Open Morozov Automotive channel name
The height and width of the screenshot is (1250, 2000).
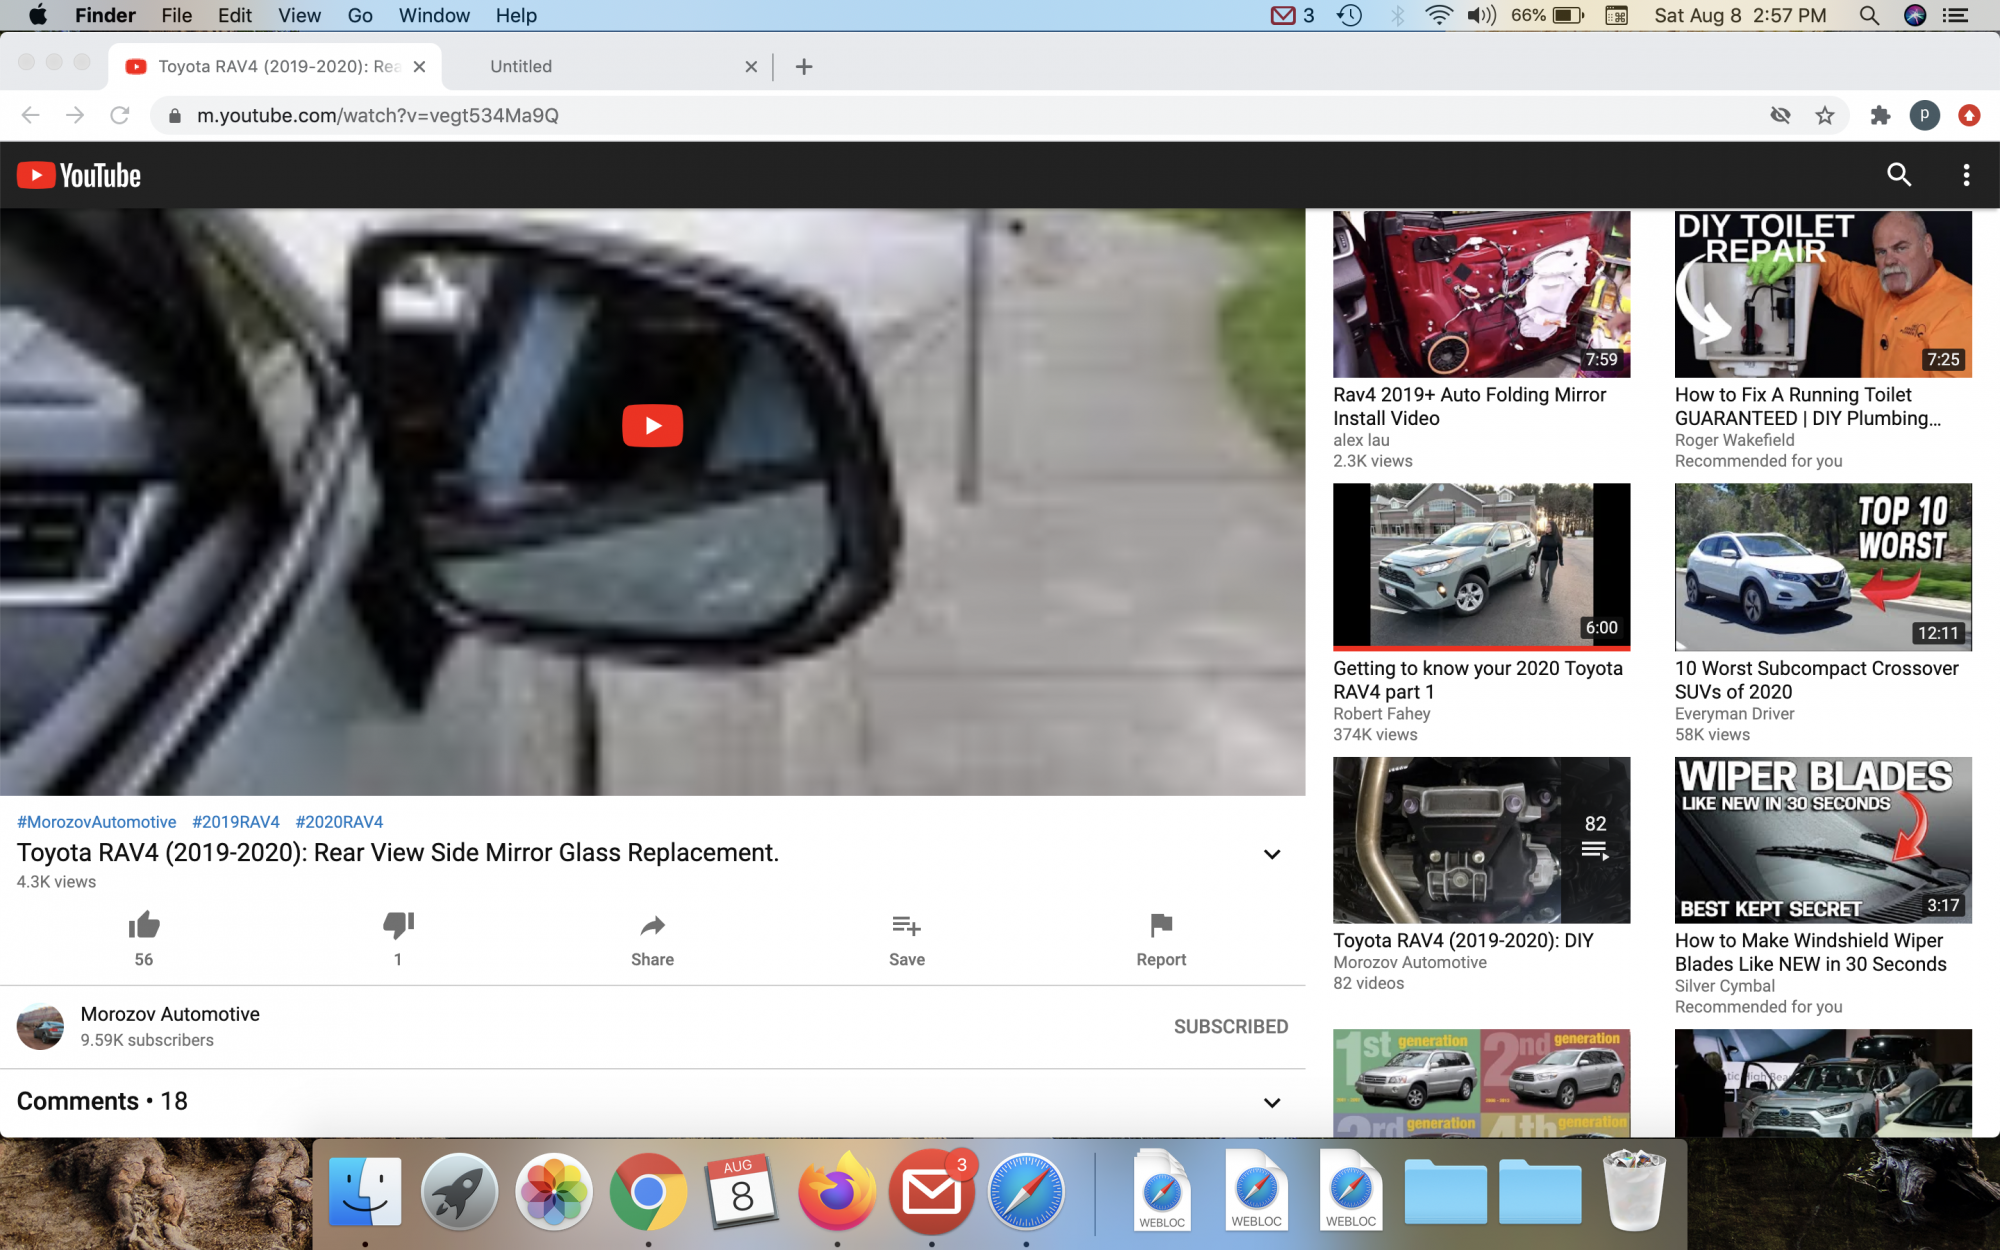[170, 1014]
